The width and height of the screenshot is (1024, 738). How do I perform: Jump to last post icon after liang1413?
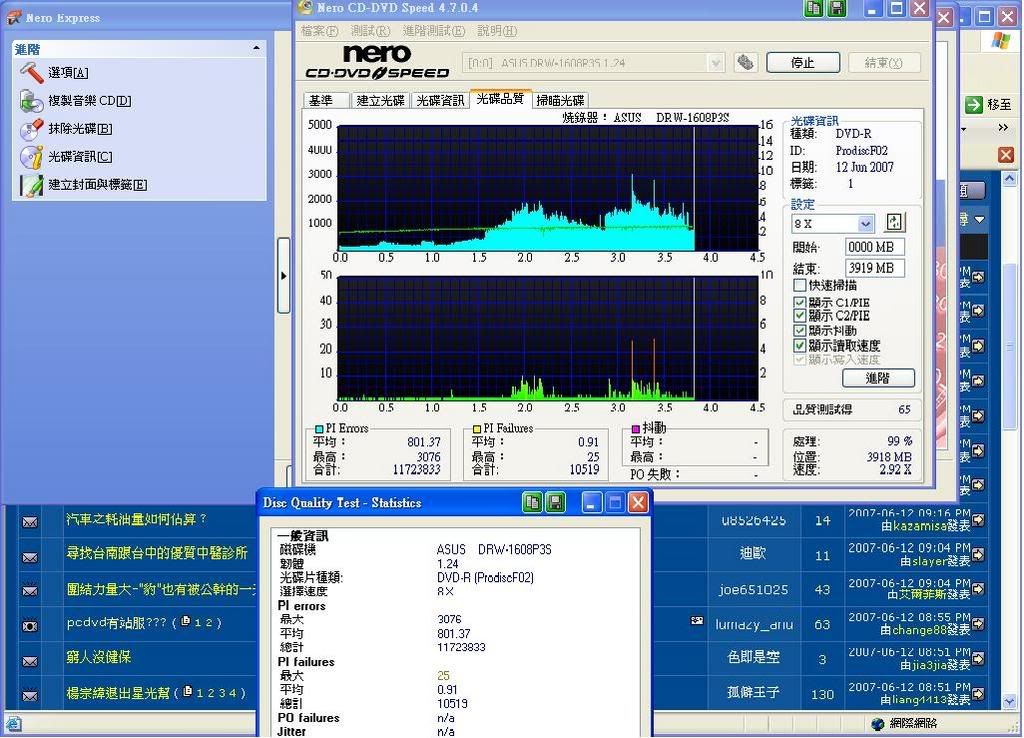tap(978, 693)
